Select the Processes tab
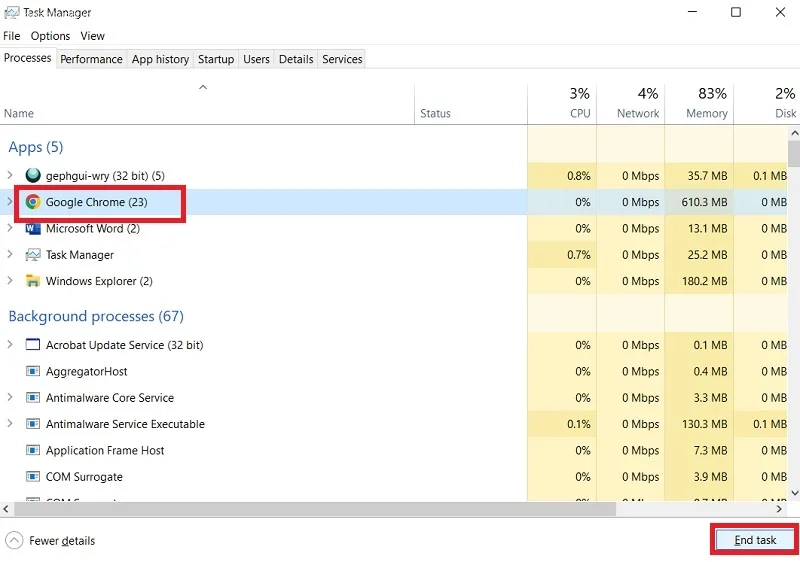The width and height of the screenshot is (800, 562). [28, 58]
